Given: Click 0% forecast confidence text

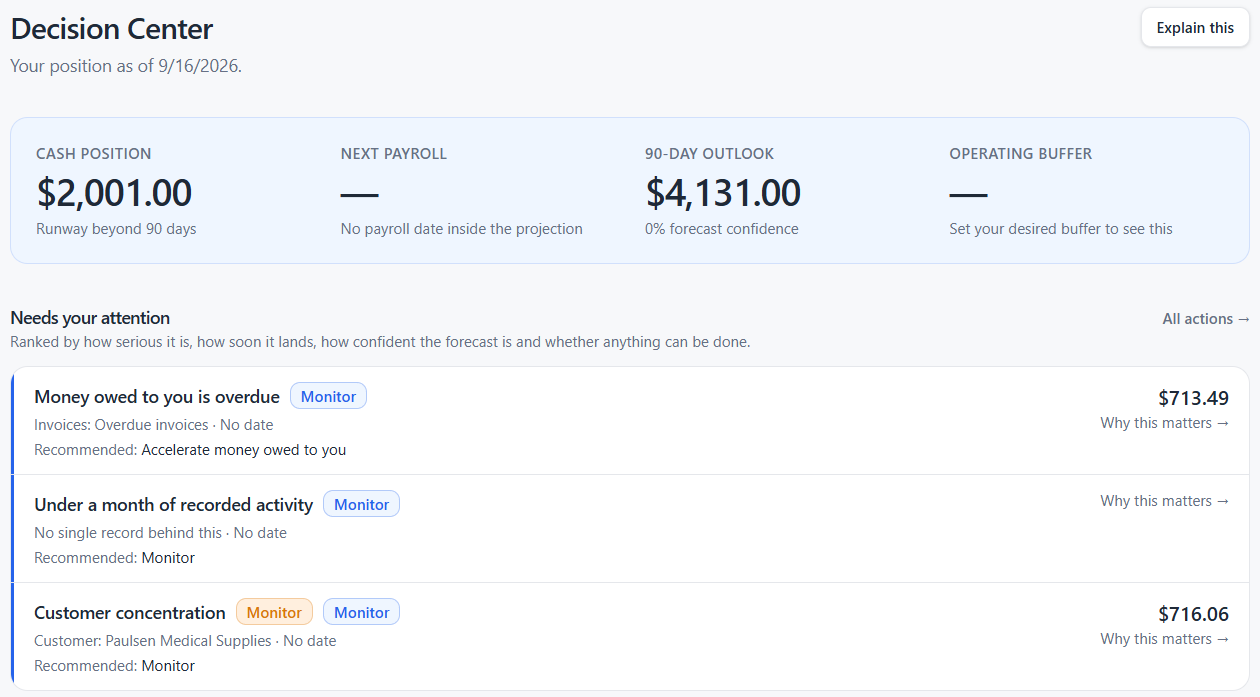Looking at the screenshot, I should (x=722, y=229).
